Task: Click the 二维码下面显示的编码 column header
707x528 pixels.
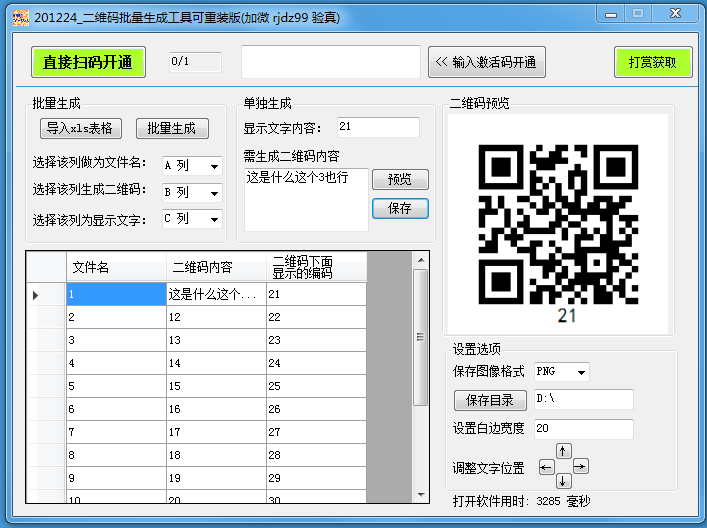Action: (317, 267)
